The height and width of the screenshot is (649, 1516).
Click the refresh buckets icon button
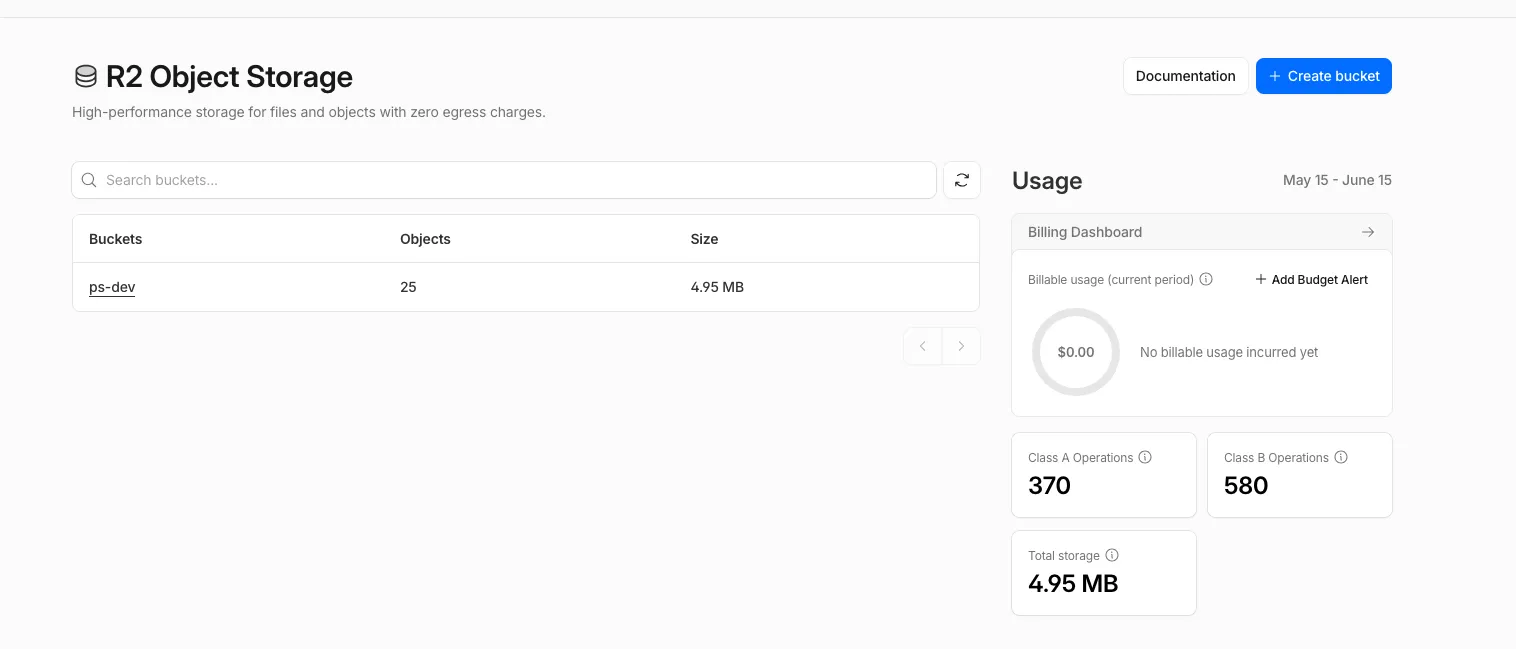pos(961,180)
